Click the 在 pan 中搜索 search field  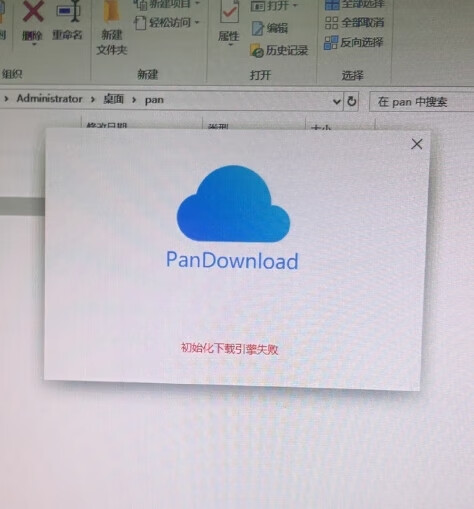(422, 102)
